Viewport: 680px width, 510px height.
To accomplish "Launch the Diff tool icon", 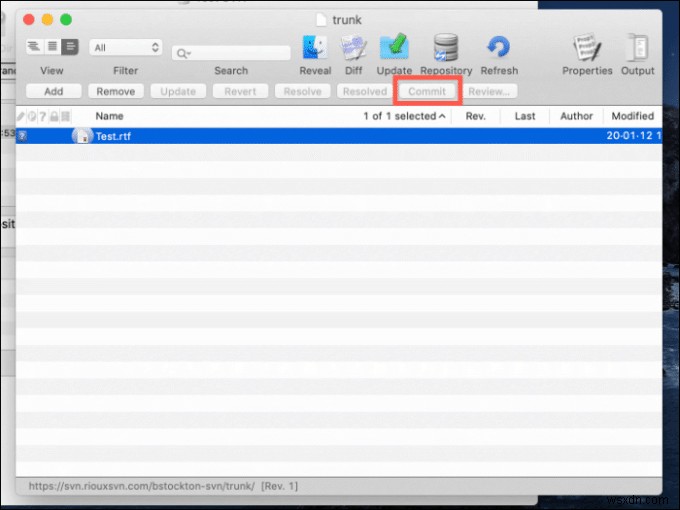I will click(x=353, y=47).
